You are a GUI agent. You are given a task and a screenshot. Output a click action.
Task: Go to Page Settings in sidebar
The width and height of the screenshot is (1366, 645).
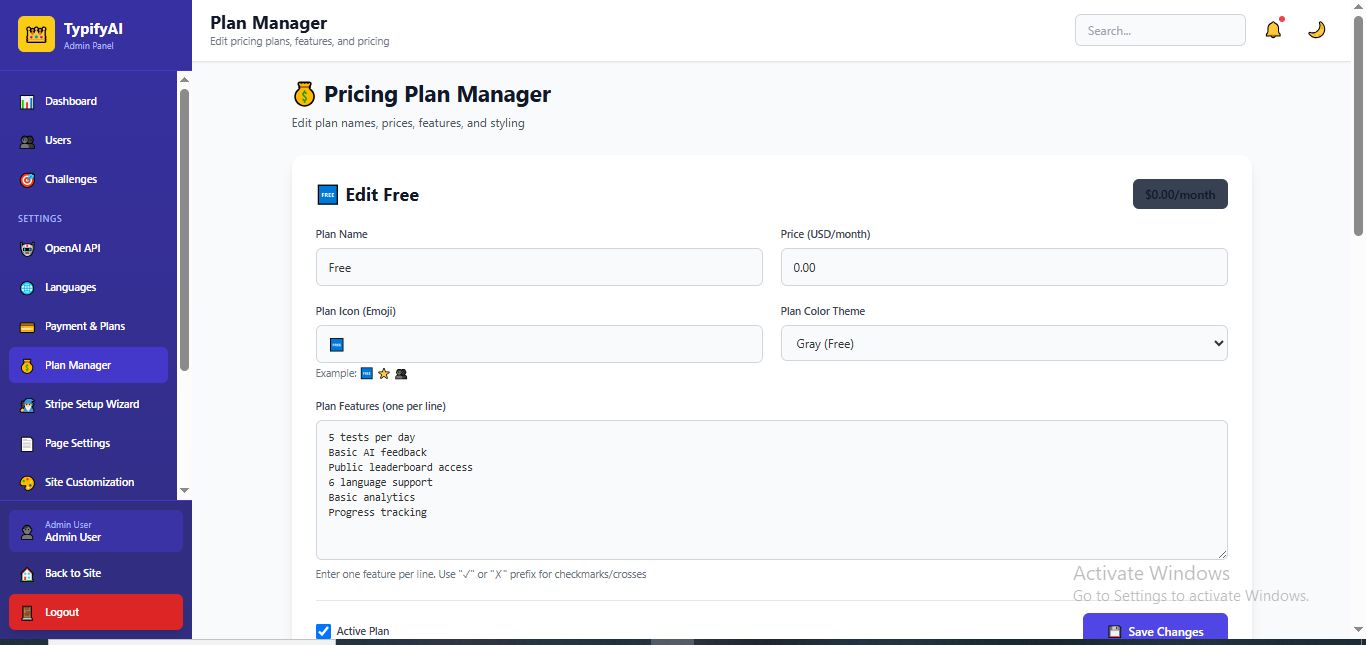tap(77, 443)
